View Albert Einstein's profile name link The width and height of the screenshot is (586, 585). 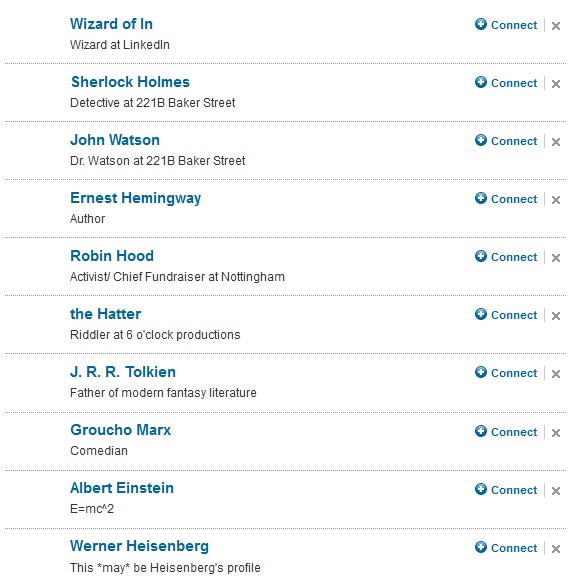122,488
